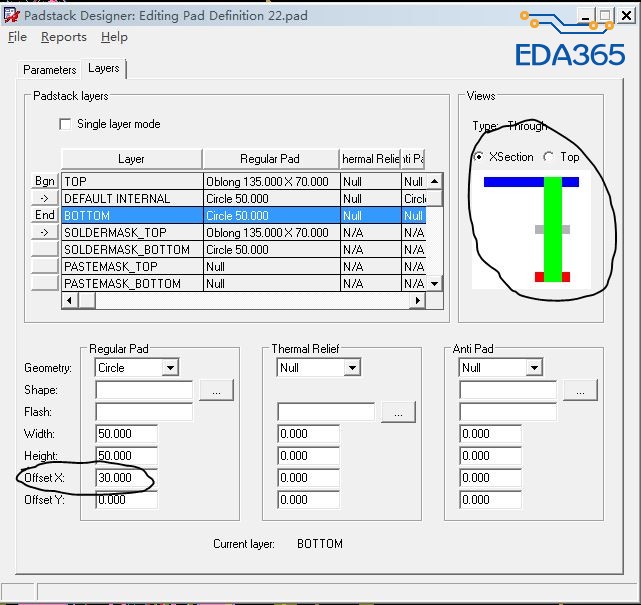Minimize the Padstack Designer window
The width and height of the screenshot is (641, 605).
tap(585, 16)
